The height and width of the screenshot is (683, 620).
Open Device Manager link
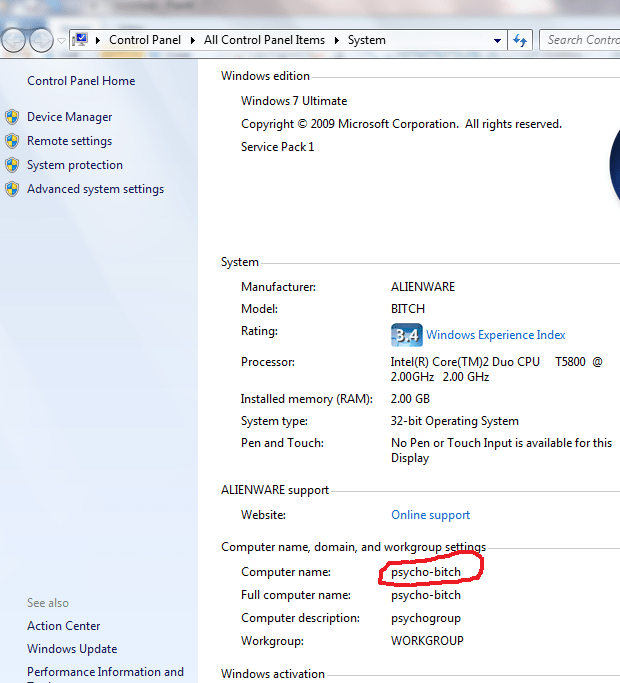[x=70, y=117]
